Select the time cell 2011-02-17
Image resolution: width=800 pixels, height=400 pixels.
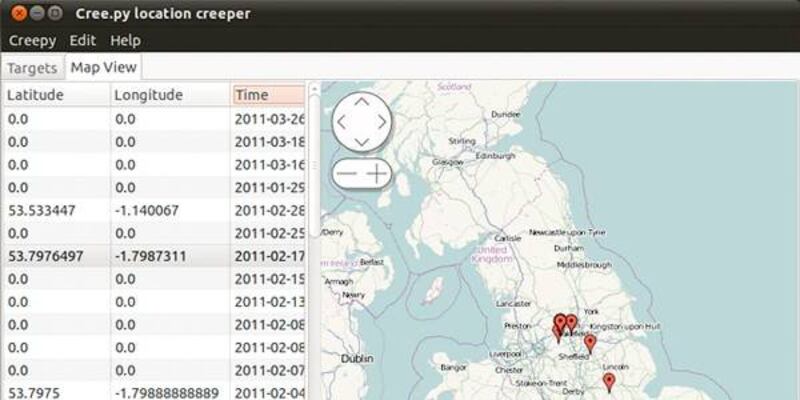[269, 256]
